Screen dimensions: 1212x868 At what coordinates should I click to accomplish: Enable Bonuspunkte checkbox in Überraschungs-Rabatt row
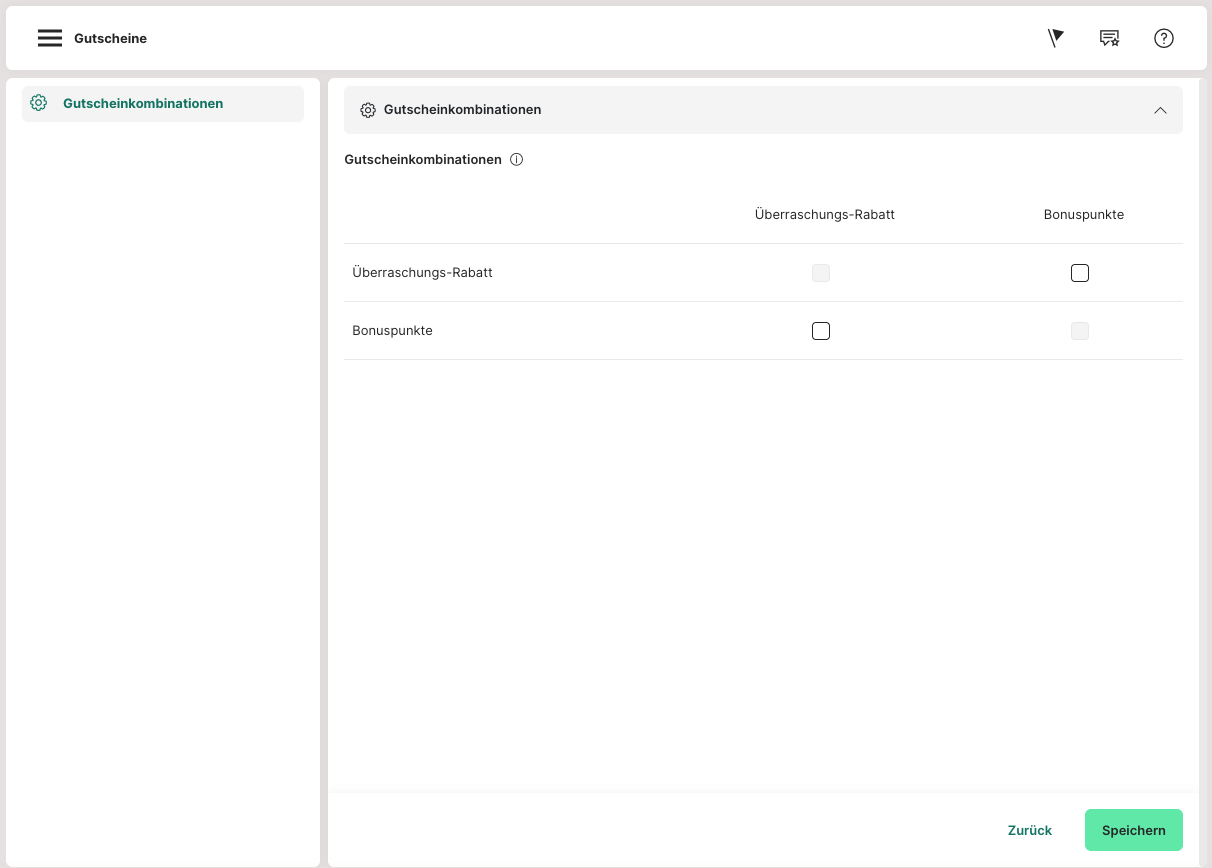coord(1079,273)
